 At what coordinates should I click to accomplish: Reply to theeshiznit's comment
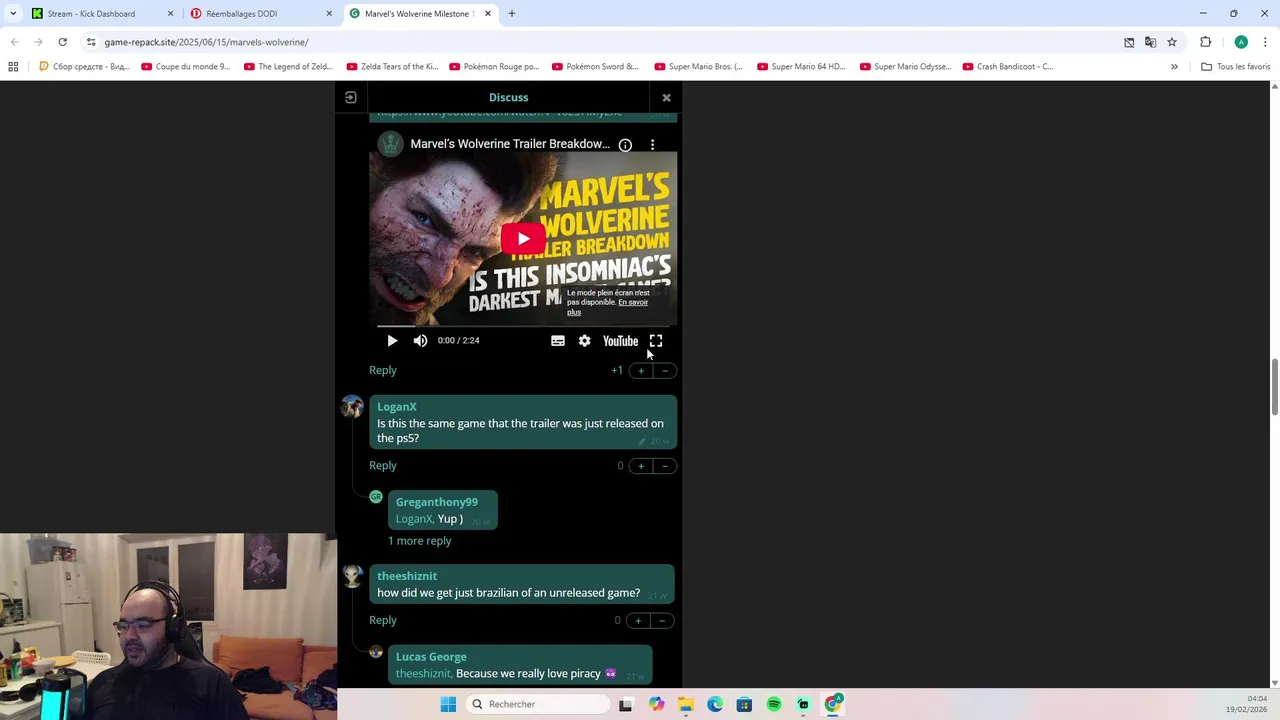click(x=383, y=620)
